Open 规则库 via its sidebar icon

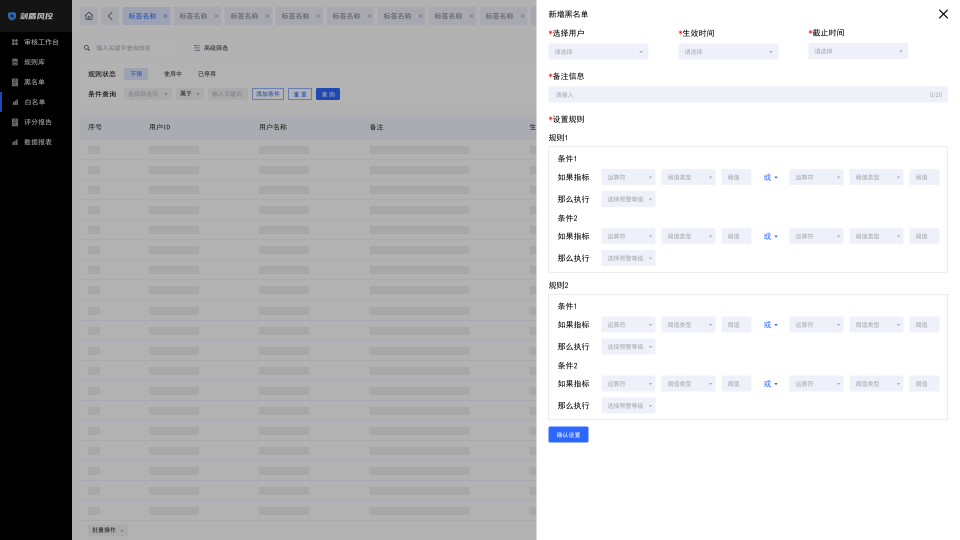pos(15,62)
